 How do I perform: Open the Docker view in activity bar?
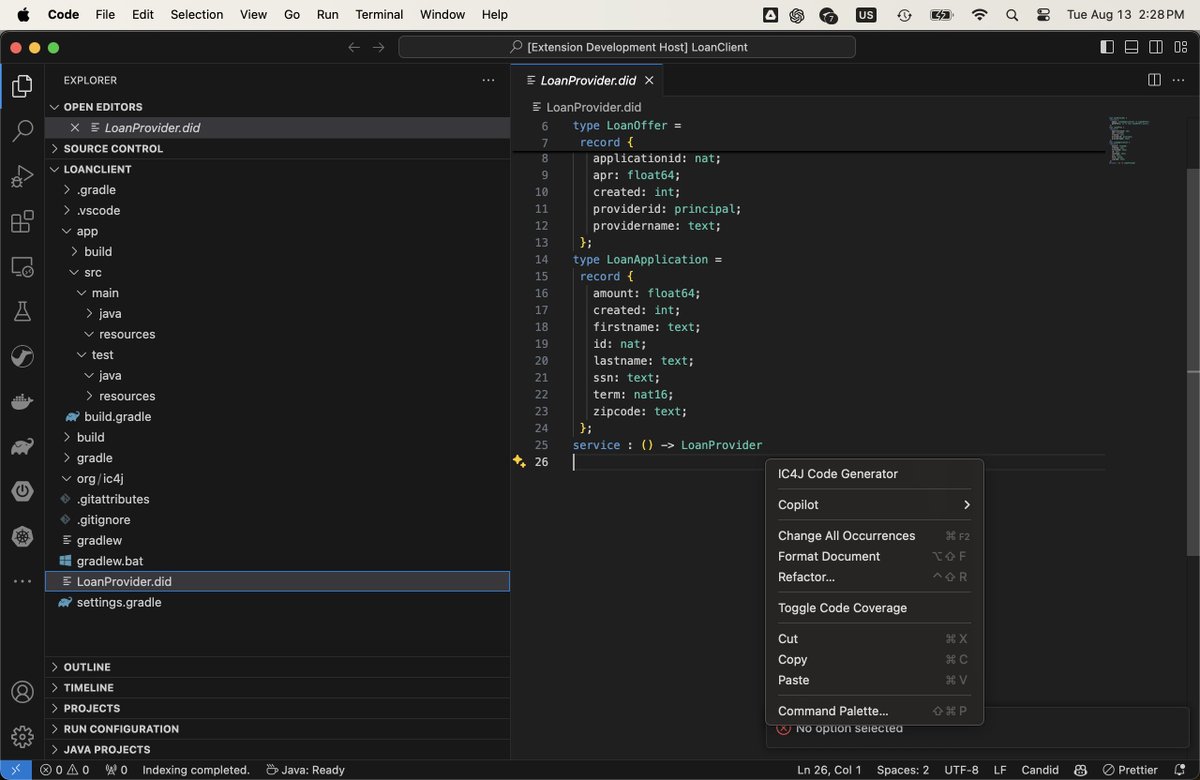point(22,402)
